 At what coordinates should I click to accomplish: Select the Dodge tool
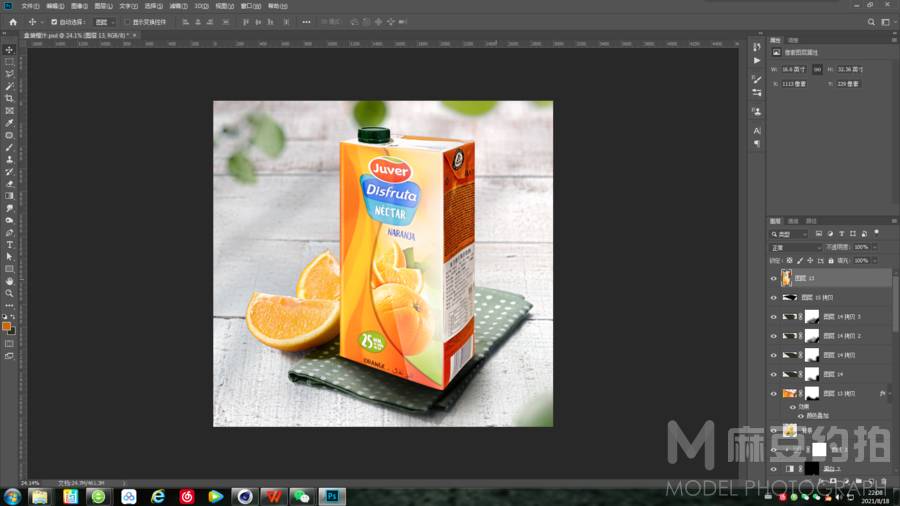pyautogui.click(x=9, y=220)
